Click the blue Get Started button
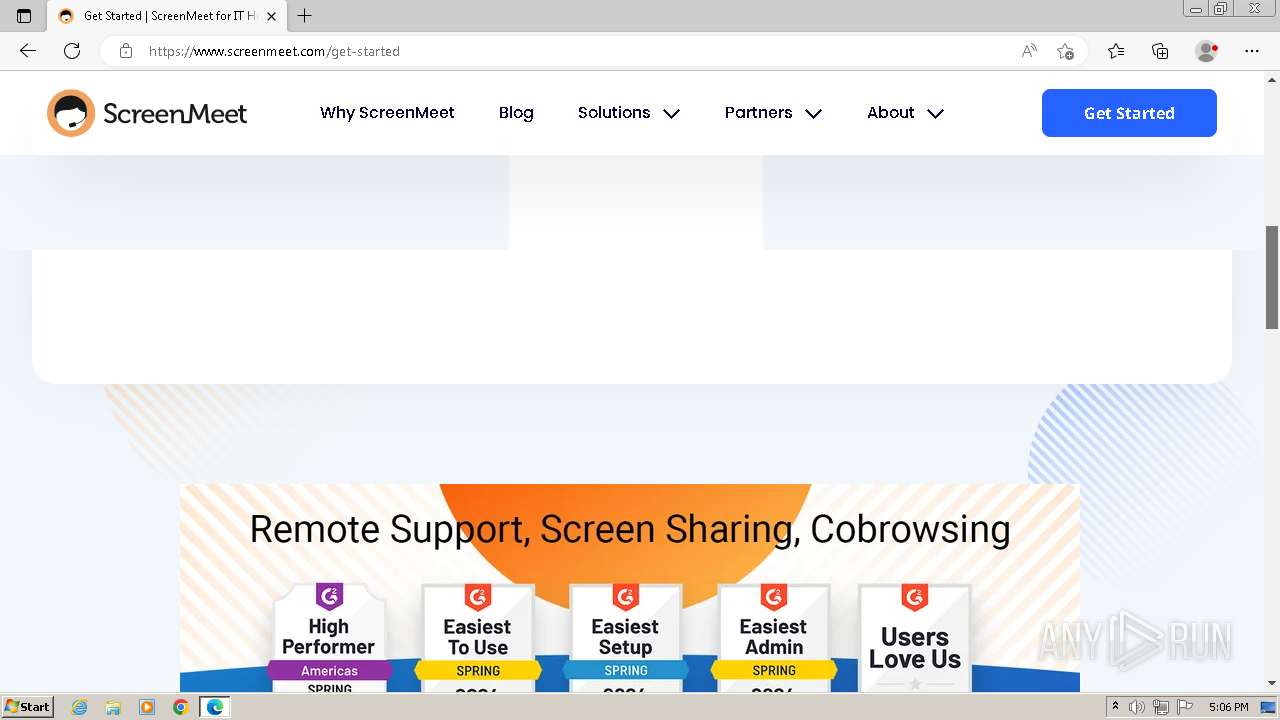Viewport: 1280px width, 720px height. [x=1129, y=113]
